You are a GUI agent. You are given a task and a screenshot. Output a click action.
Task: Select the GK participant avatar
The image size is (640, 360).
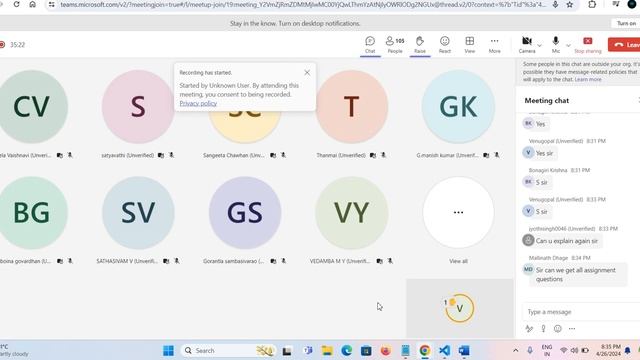point(458,107)
